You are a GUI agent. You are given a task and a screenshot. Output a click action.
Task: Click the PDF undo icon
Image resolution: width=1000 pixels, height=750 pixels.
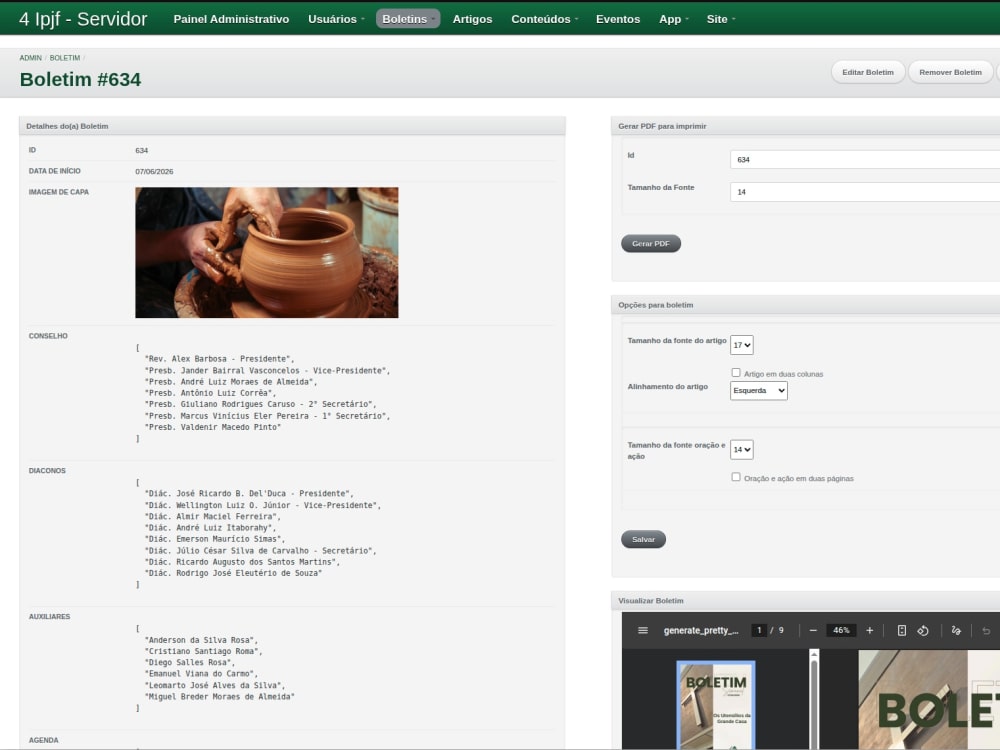point(986,630)
